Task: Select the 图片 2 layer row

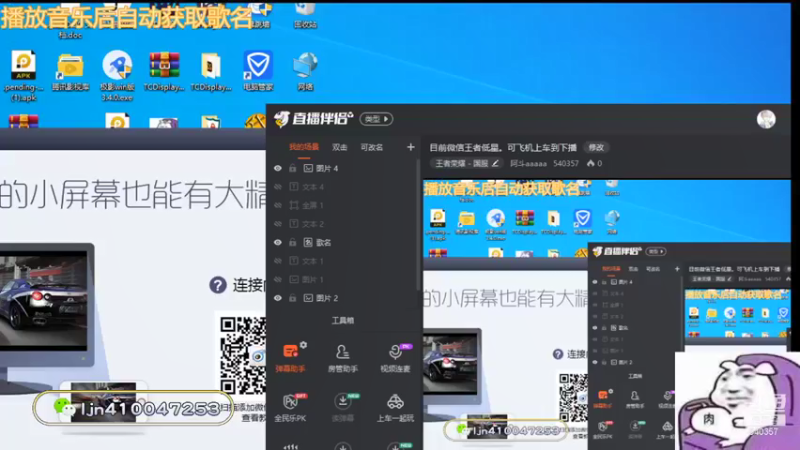Action: pos(343,298)
